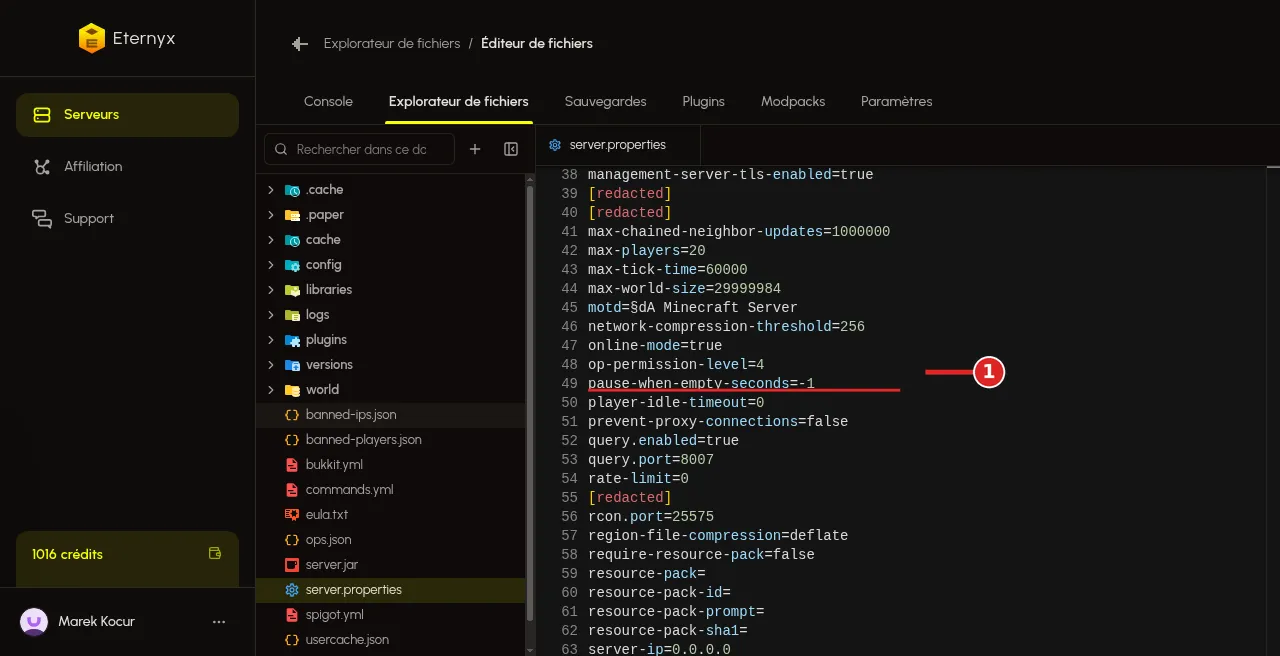Click the Serveurs sidebar icon
The height and width of the screenshot is (656, 1280).
tap(42, 115)
